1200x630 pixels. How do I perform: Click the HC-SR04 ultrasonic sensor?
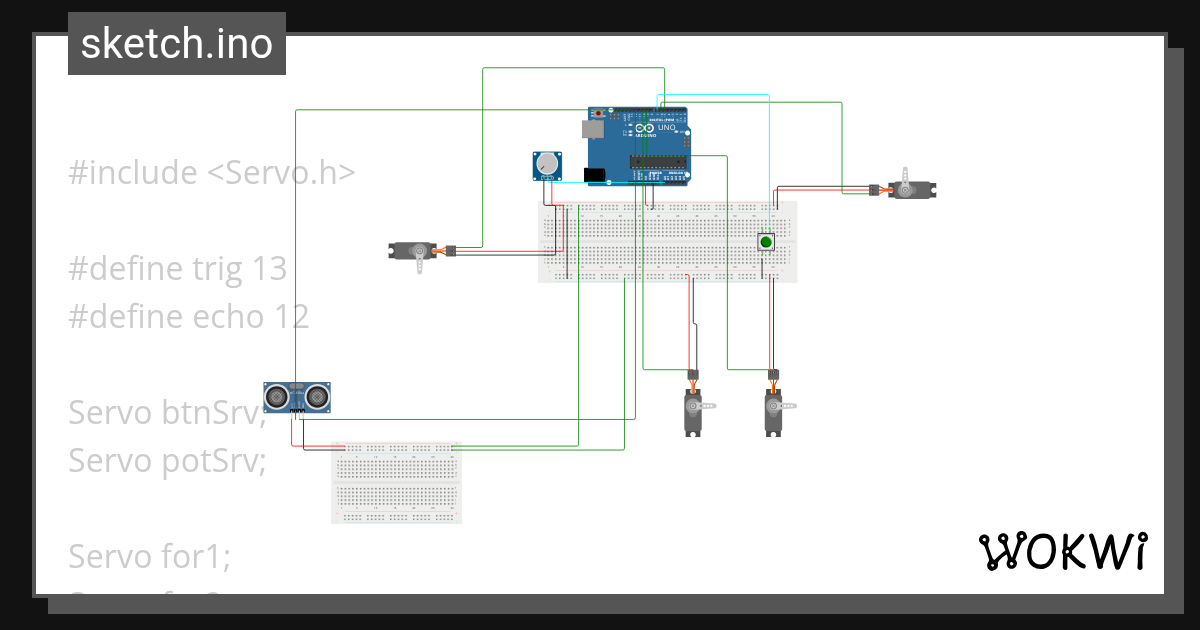[297, 398]
